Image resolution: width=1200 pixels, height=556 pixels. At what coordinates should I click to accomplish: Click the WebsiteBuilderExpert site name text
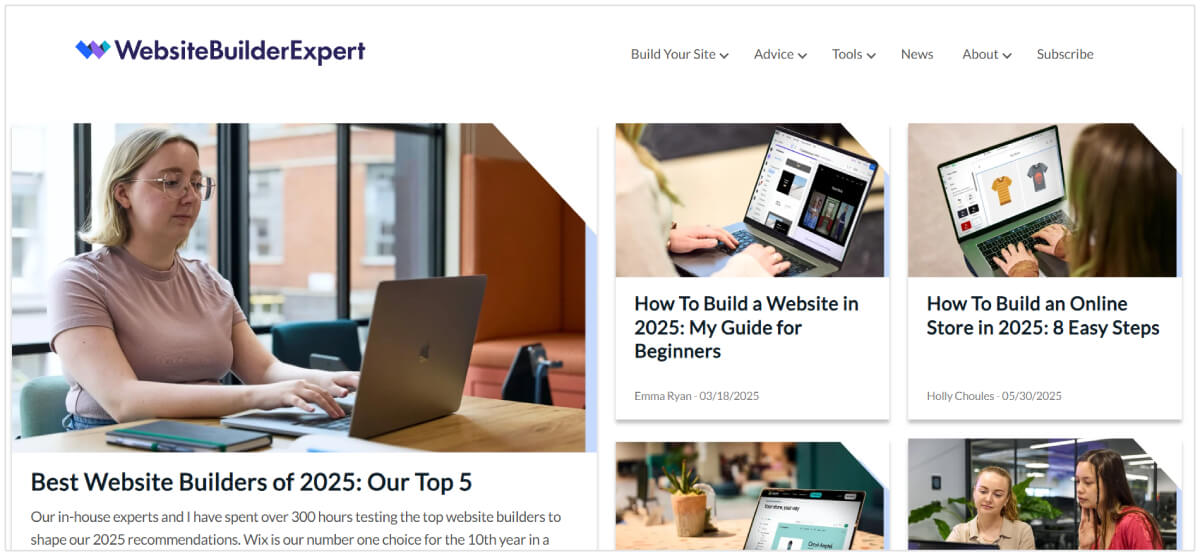coord(240,51)
